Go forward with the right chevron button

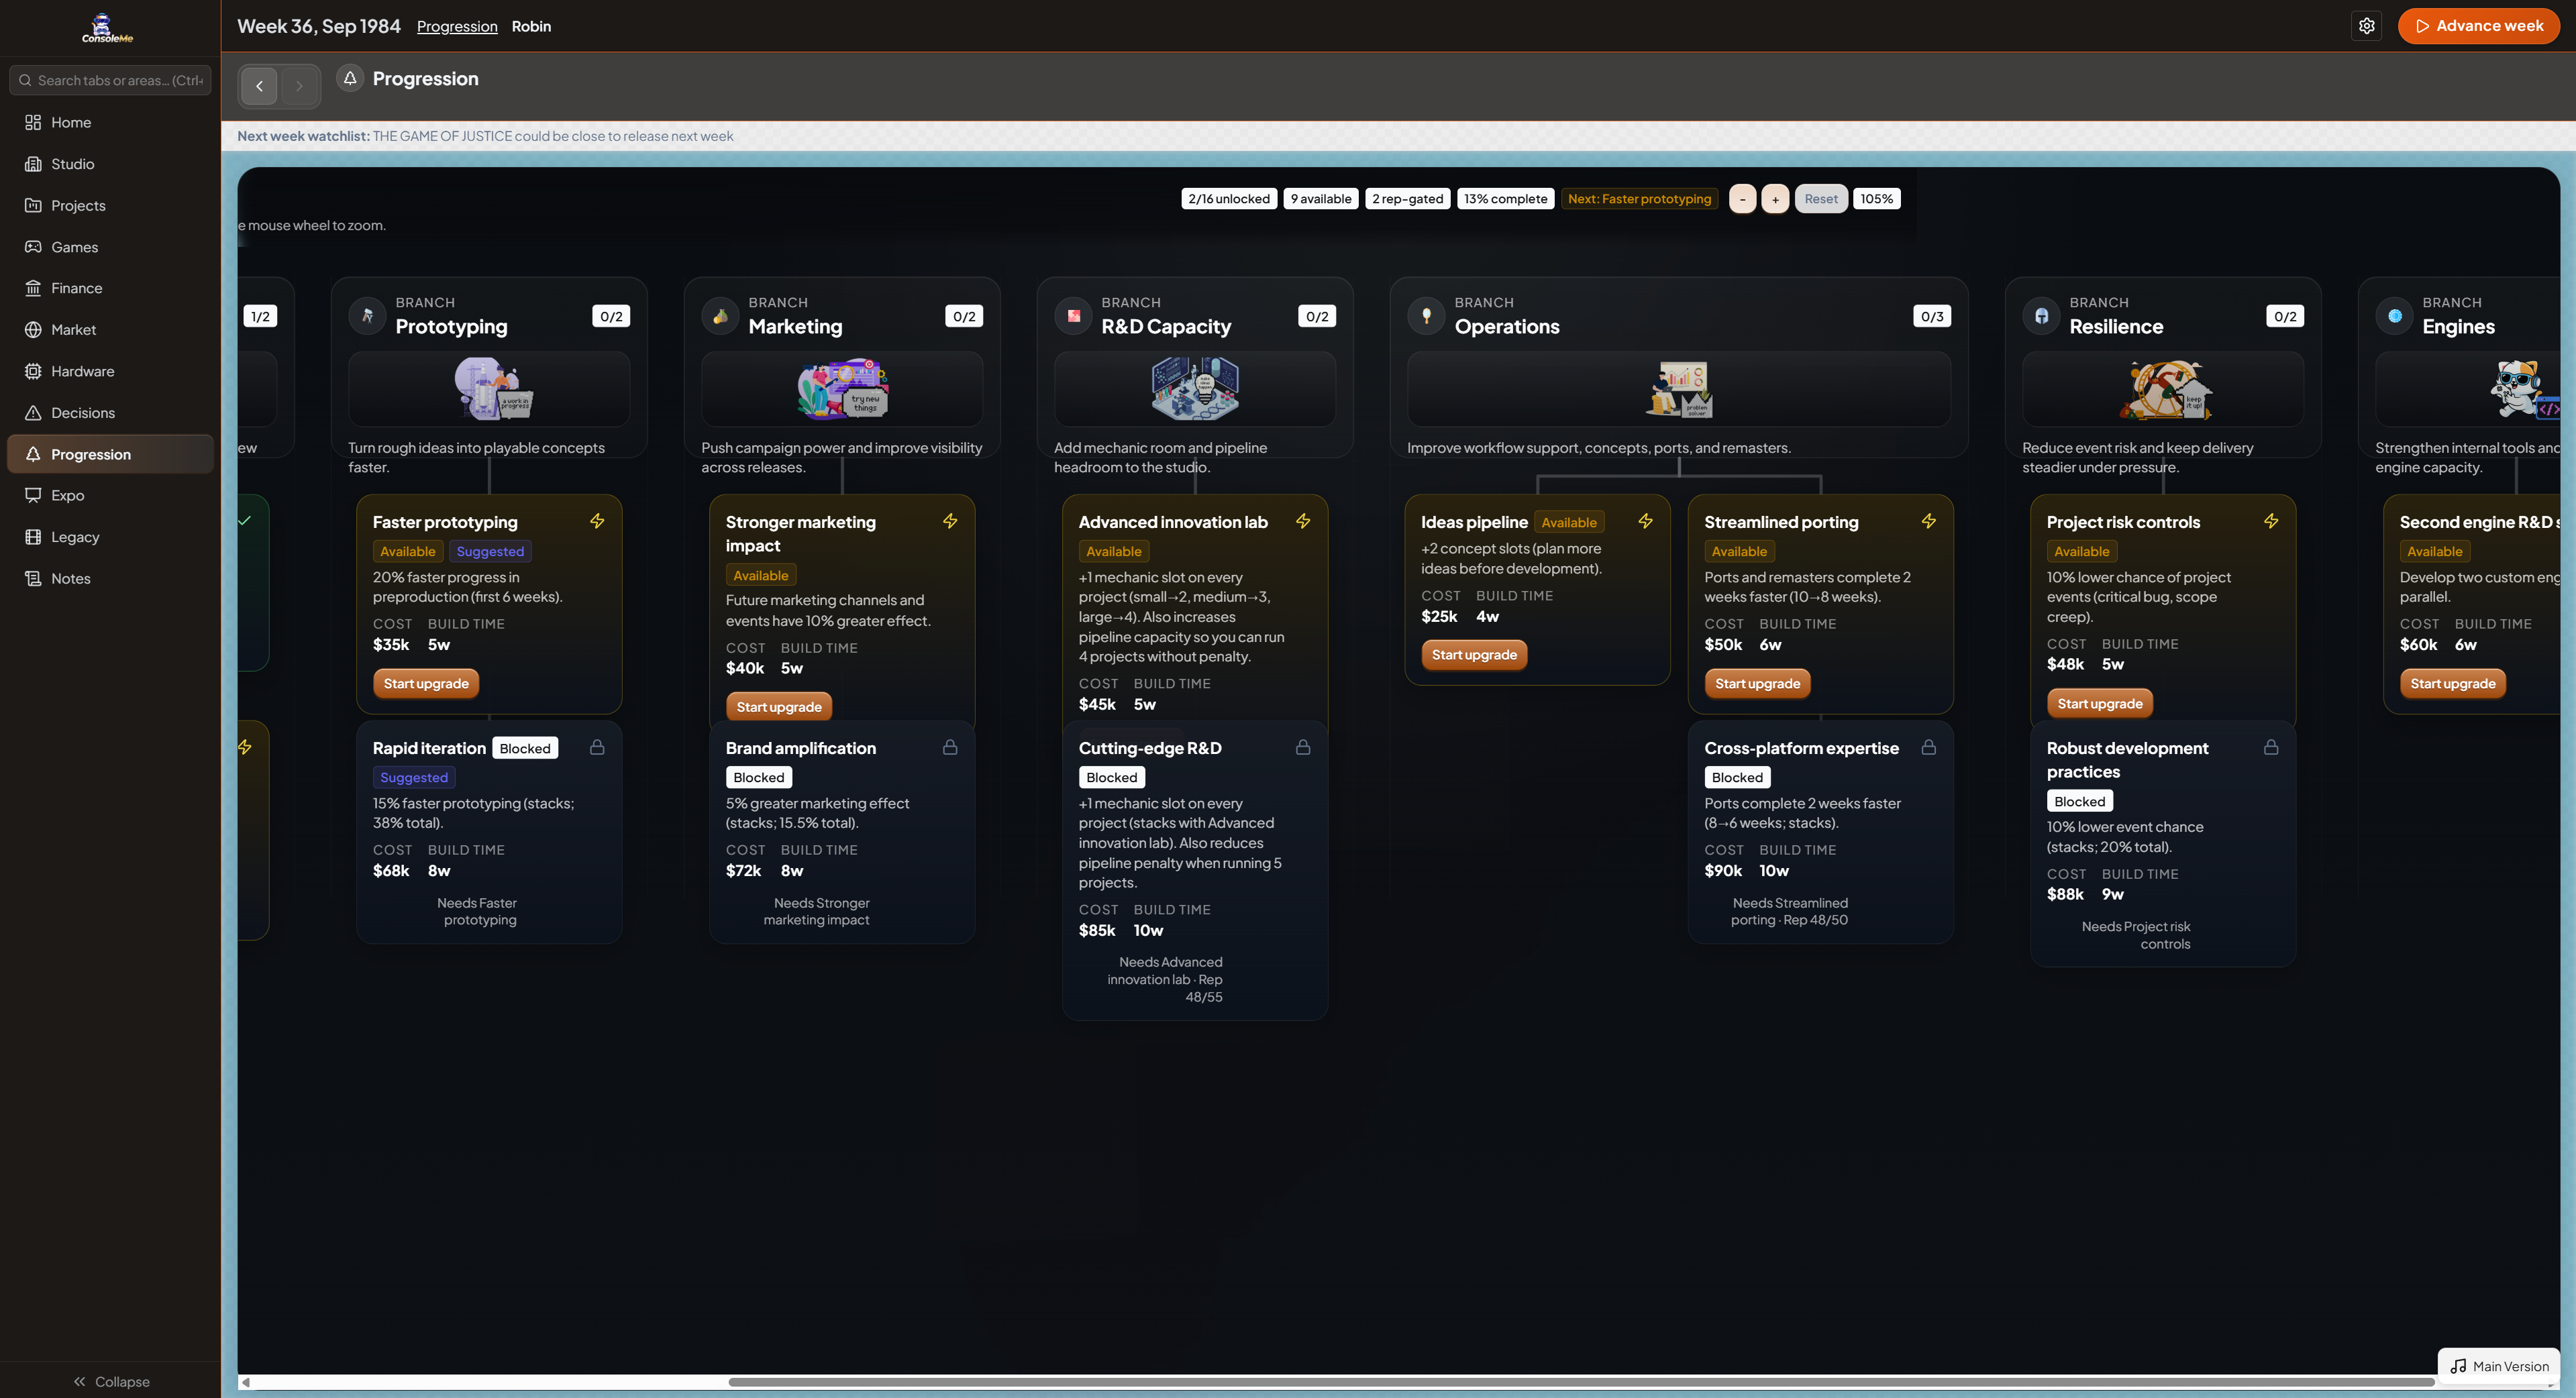pyautogui.click(x=299, y=86)
